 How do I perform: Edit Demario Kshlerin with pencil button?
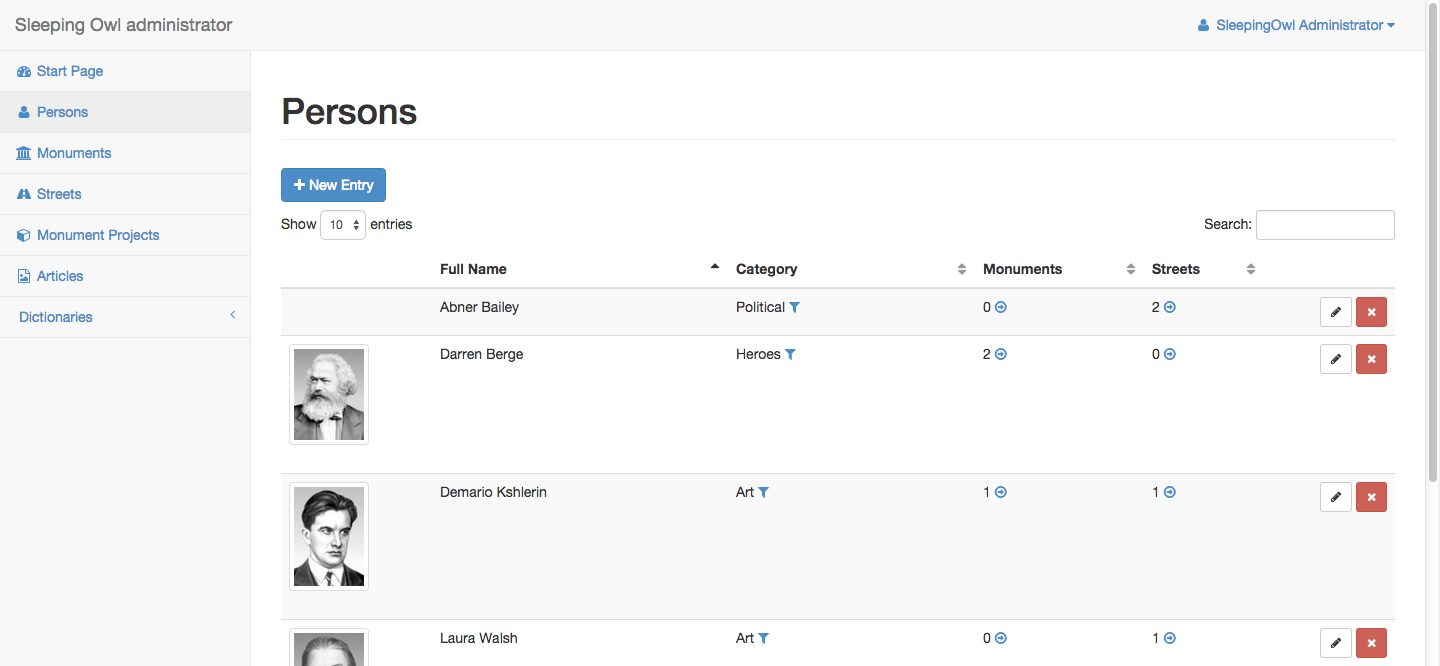point(1336,497)
